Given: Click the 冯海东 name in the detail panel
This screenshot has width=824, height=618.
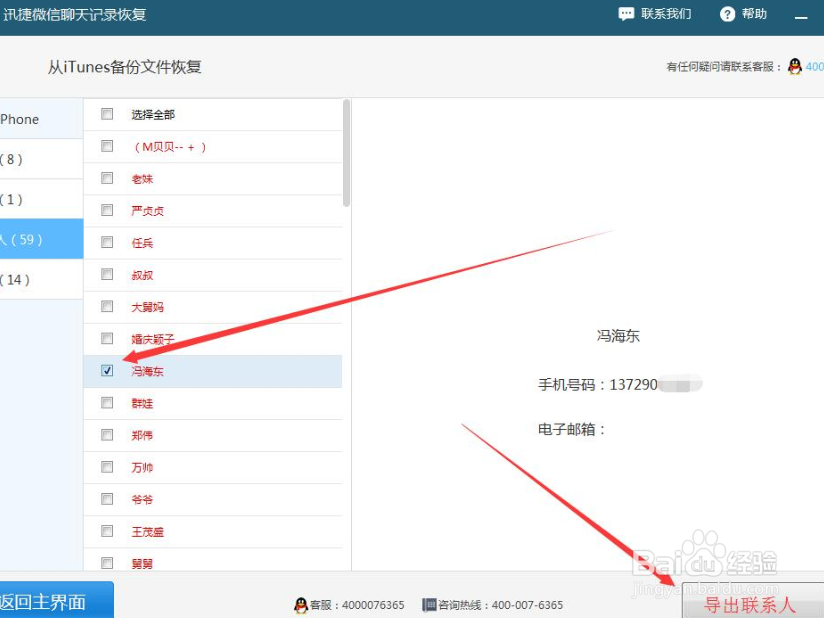Looking at the screenshot, I should pos(618,336).
